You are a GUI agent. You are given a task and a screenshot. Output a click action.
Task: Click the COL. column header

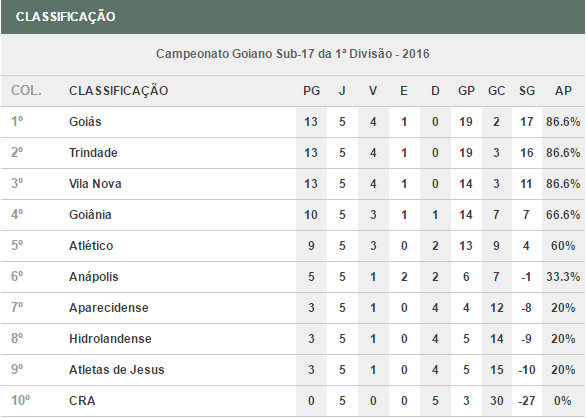click(26, 90)
